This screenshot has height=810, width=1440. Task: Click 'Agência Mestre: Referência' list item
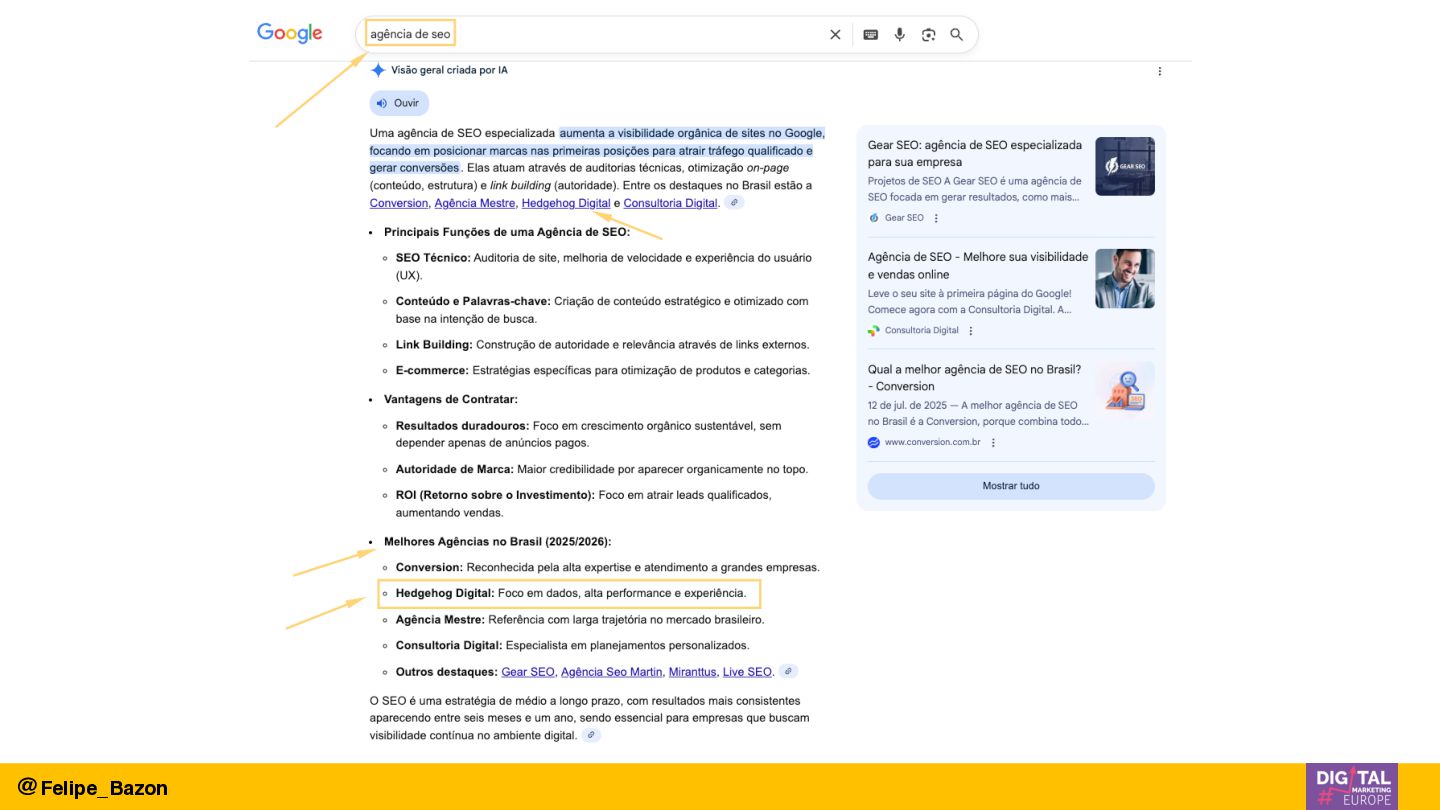click(580, 620)
